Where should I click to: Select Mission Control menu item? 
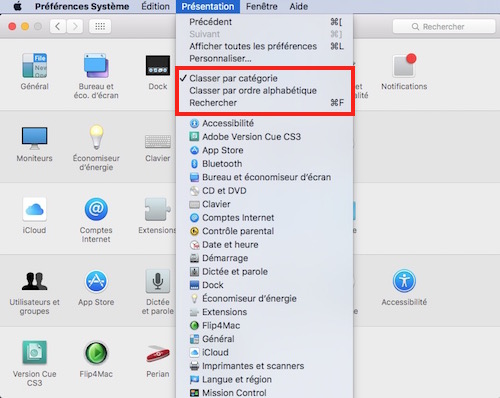click(265, 393)
